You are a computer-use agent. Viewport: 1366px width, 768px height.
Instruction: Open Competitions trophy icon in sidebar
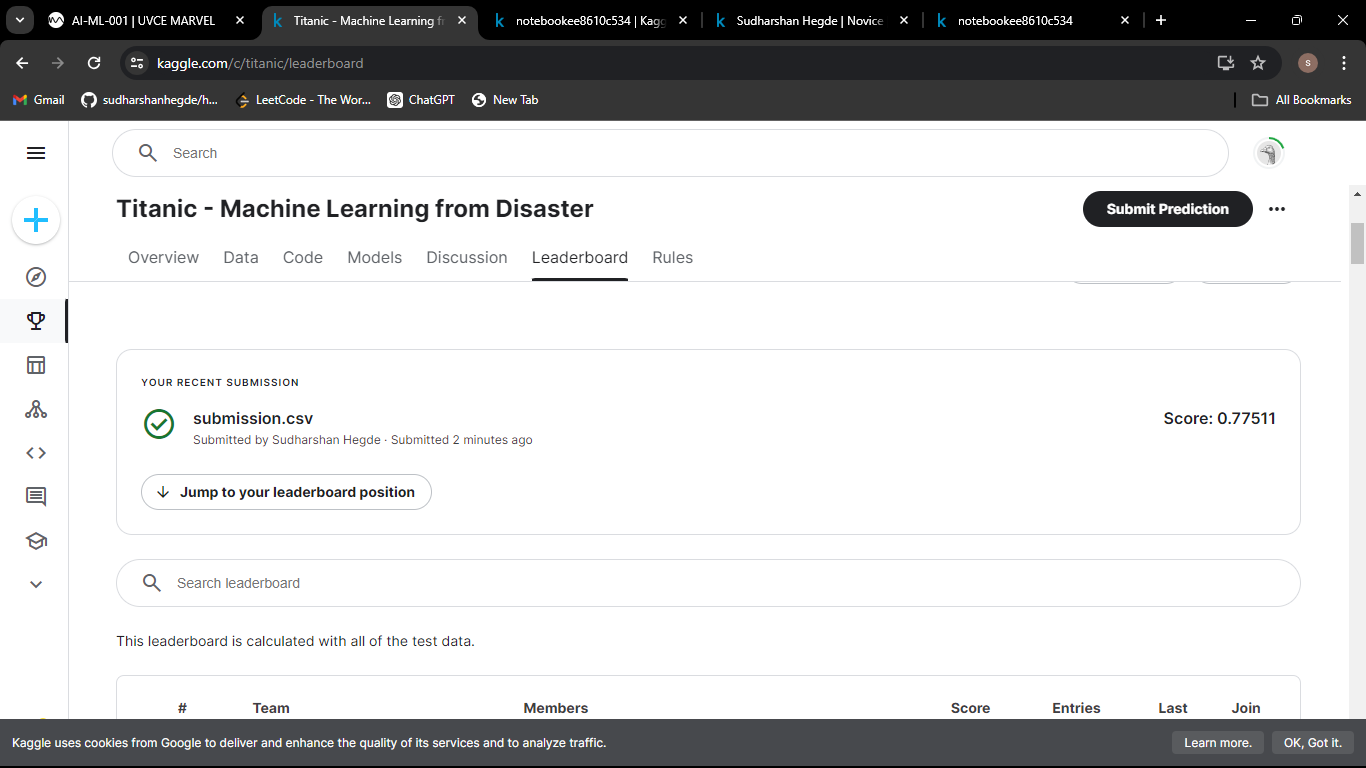[x=36, y=321]
